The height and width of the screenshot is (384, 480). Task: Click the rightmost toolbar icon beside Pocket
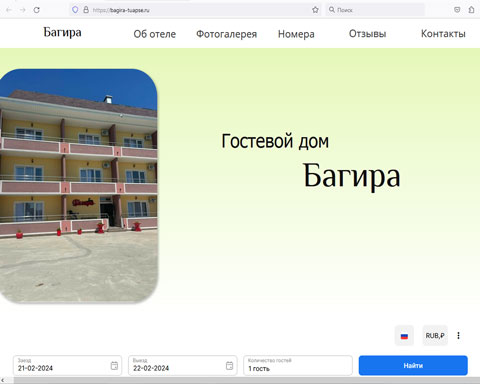471,10
